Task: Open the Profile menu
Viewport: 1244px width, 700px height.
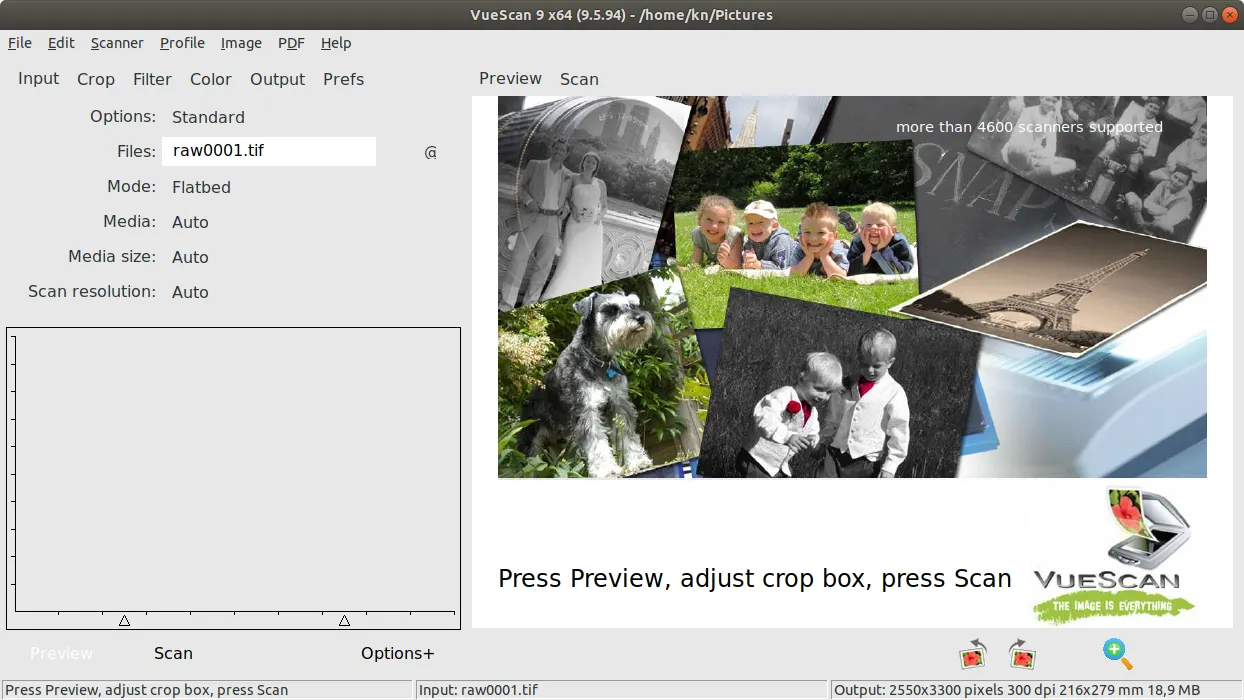Action: click(x=182, y=43)
